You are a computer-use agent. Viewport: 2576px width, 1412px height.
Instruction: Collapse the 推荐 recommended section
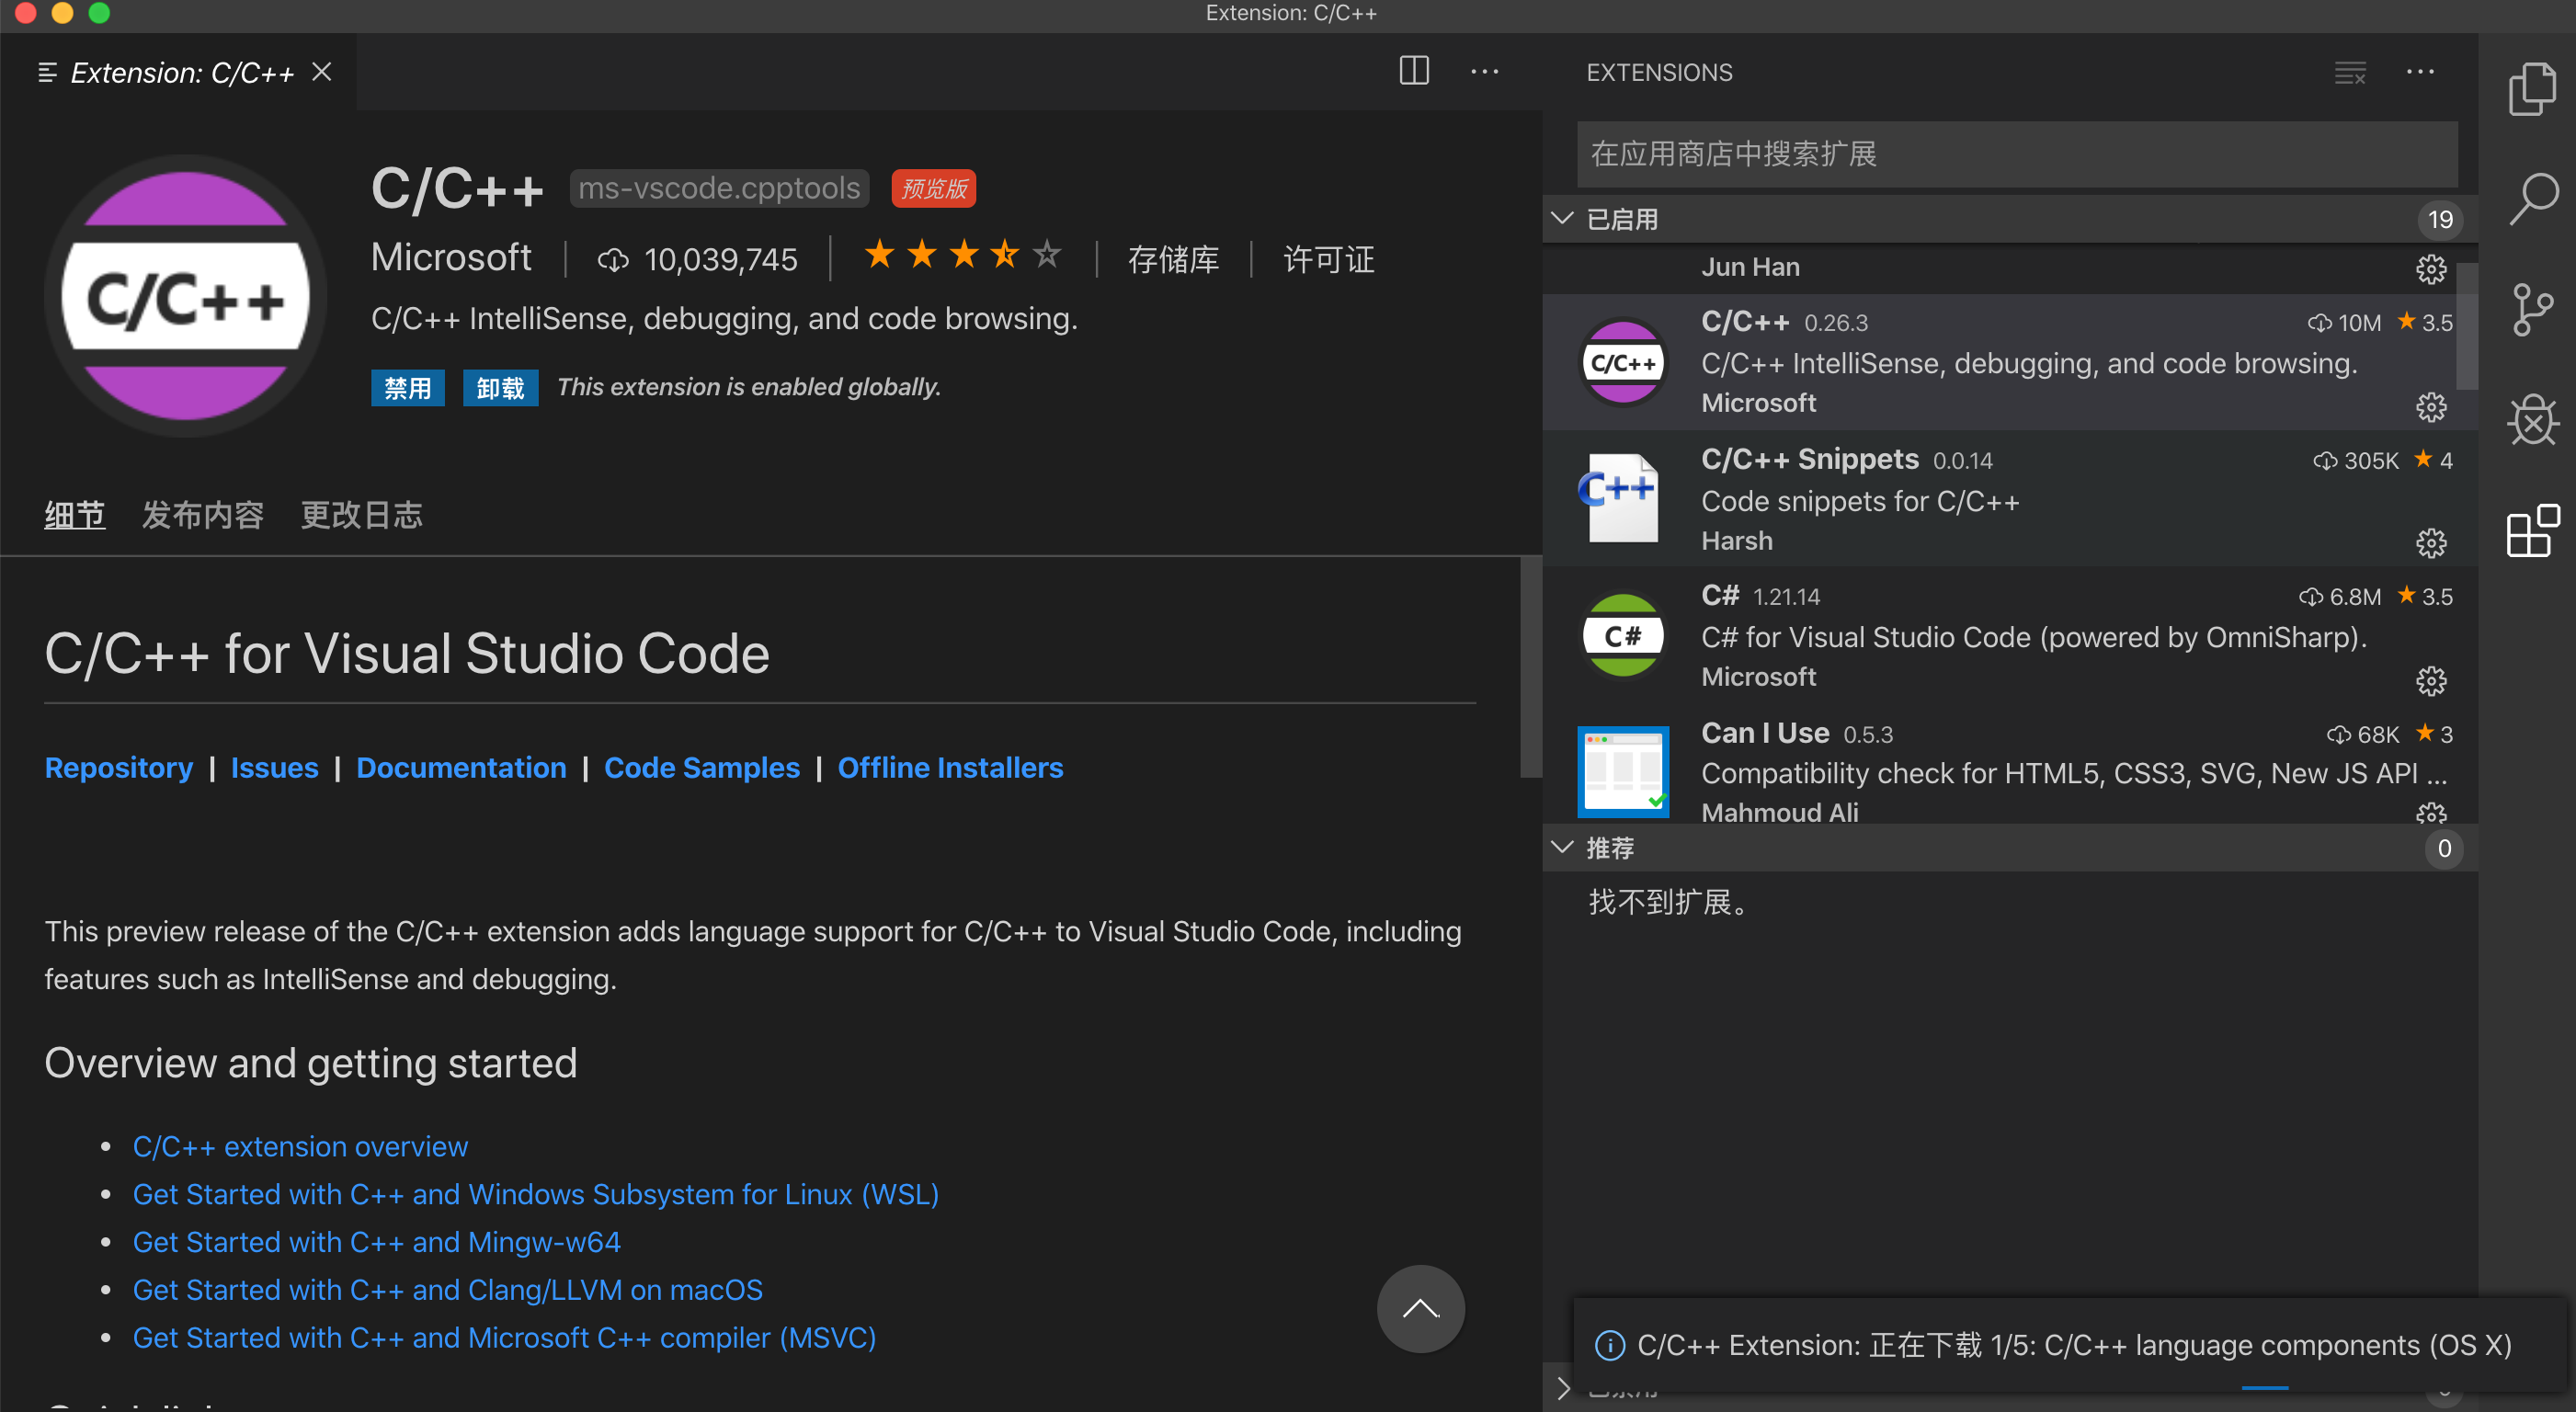pyautogui.click(x=1562, y=847)
